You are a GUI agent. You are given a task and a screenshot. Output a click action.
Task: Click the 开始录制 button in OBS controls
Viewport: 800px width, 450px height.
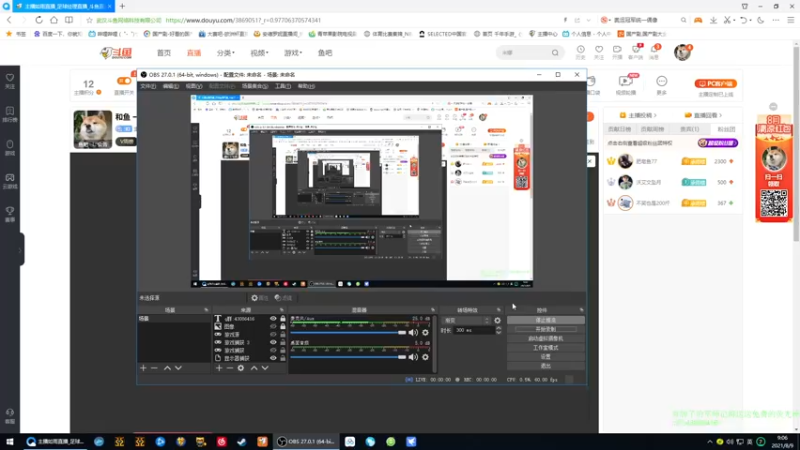pyautogui.click(x=545, y=330)
